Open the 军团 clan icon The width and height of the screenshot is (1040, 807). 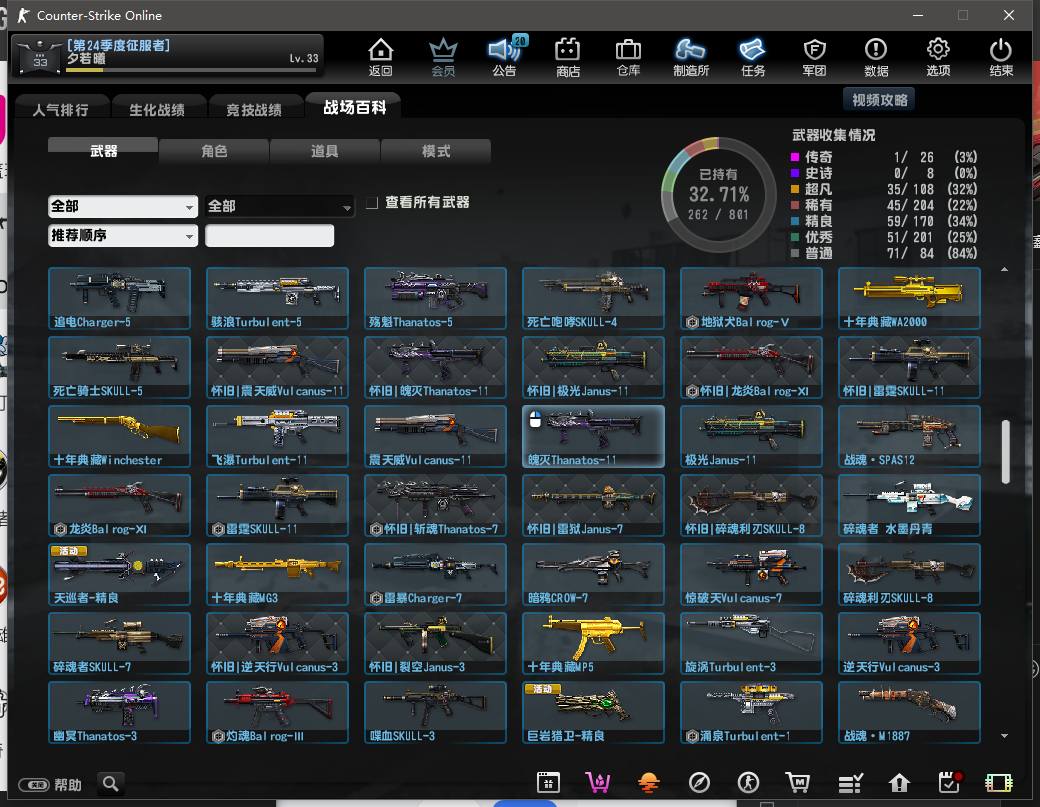(x=814, y=56)
